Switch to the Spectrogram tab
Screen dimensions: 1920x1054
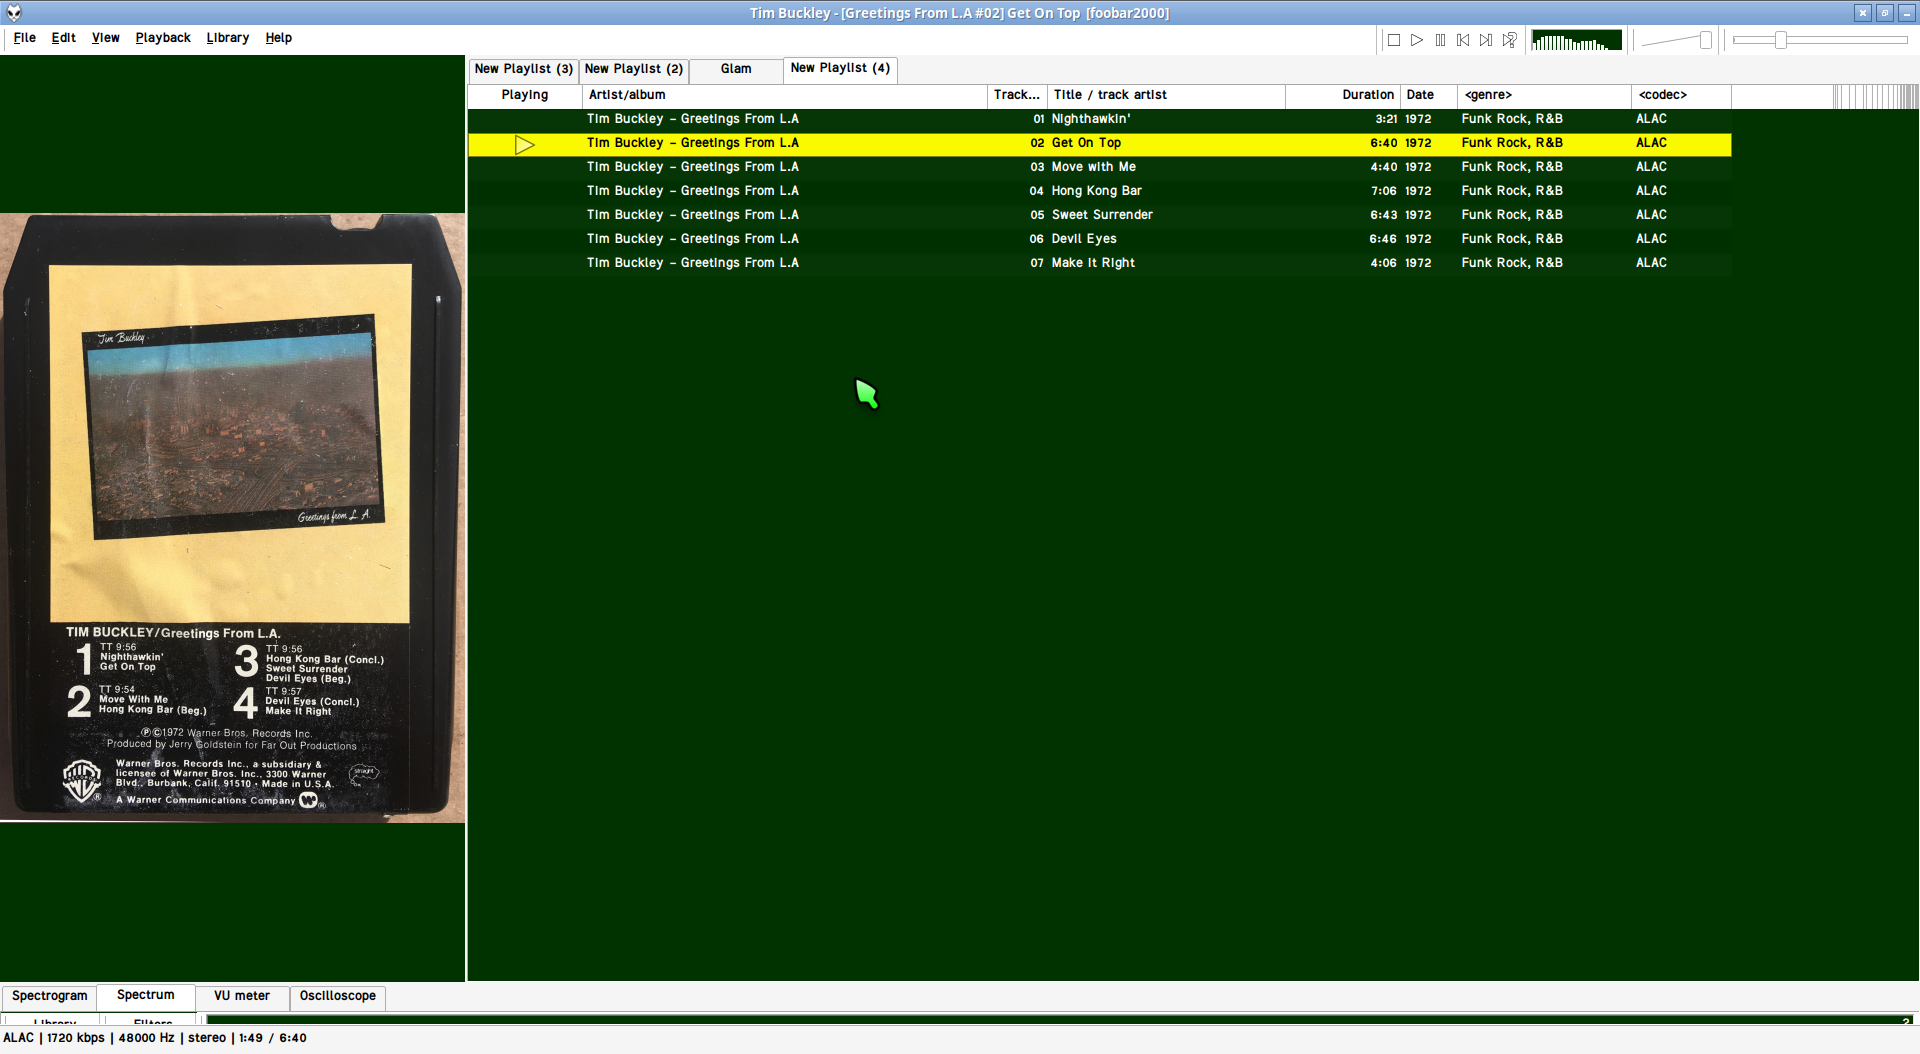tap(50, 996)
